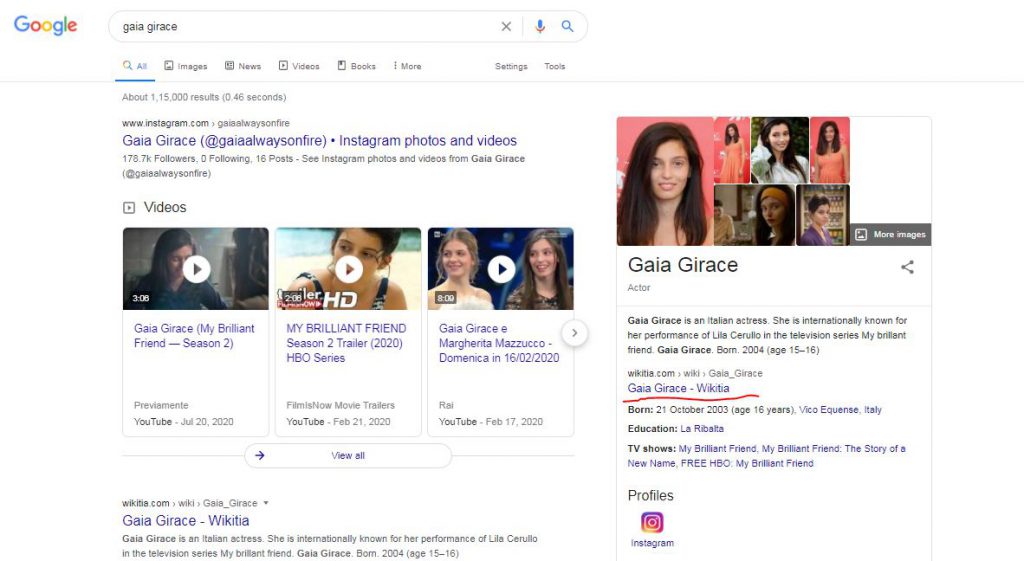
Task: Share the Gaia Girace knowledge panel
Action: 907,266
